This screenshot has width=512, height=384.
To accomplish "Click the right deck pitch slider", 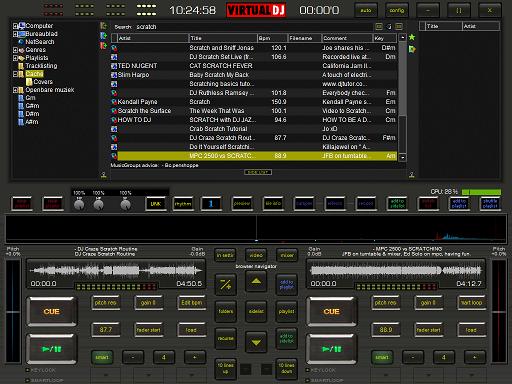I will [x=499, y=311].
